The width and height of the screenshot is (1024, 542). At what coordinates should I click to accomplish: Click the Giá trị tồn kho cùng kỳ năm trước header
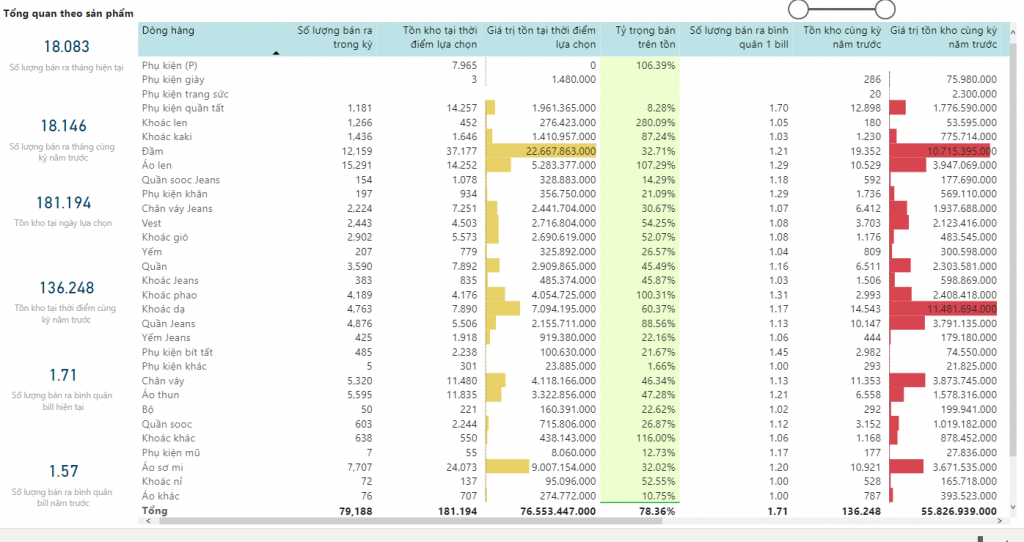pyautogui.click(x=943, y=37)
